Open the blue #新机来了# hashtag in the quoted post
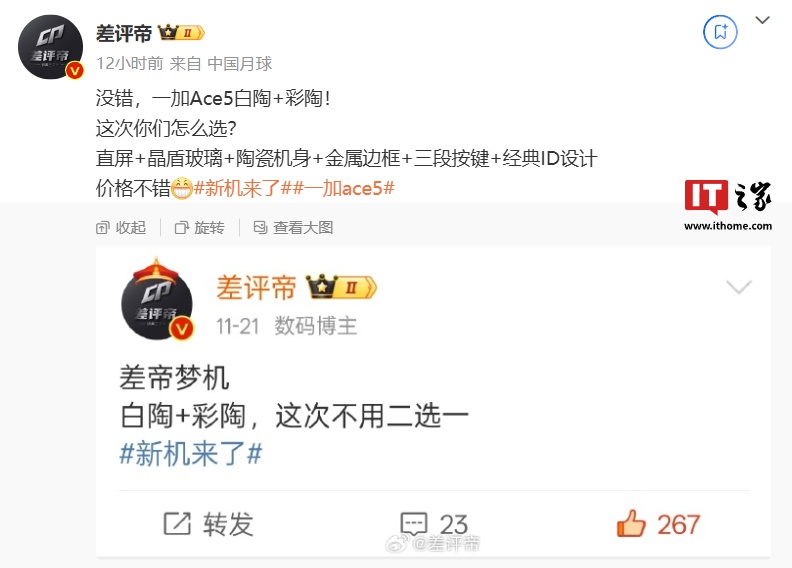This screenshot has width=792, height=568. click(190, 453)
